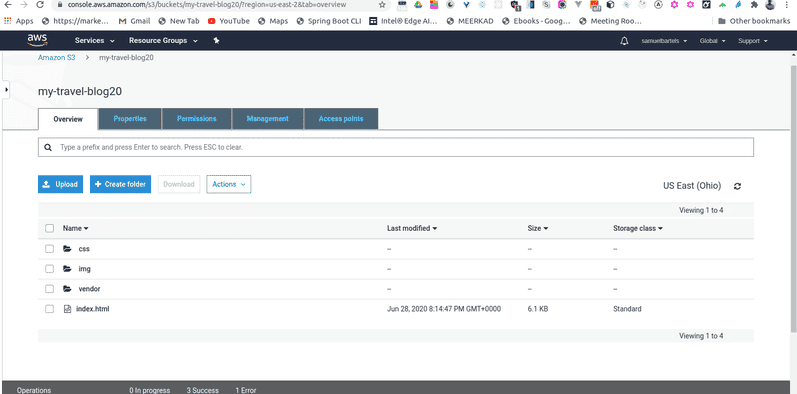Image resolution: width=797 pixels, height=394 pixels.
Task: Click the Download button
Action: 179,184
